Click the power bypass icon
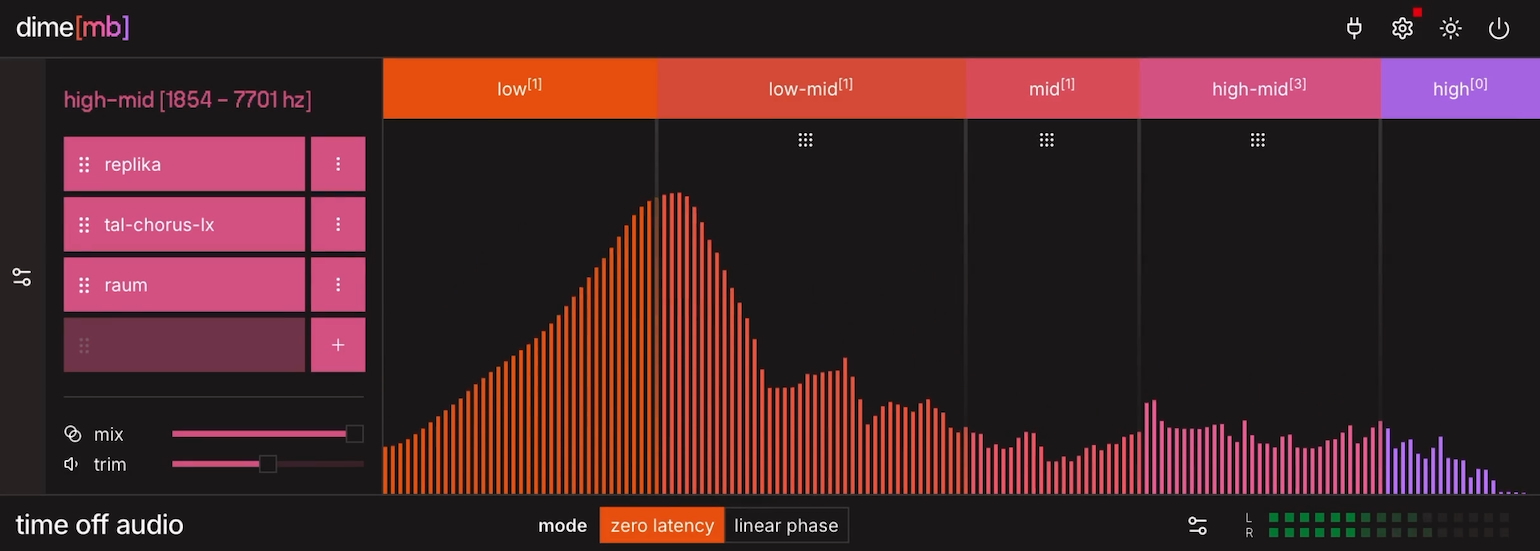This screenshot has height=551, width=1540. [1498, 29]
